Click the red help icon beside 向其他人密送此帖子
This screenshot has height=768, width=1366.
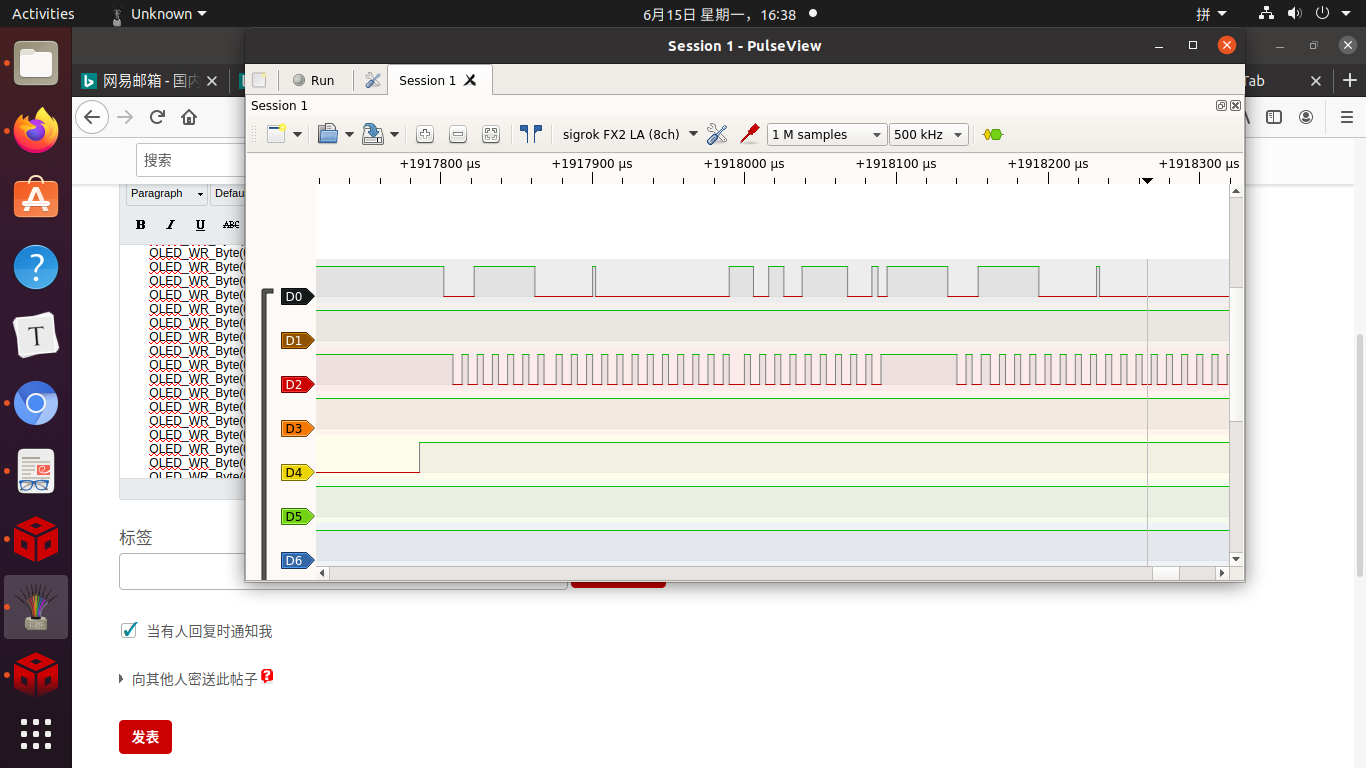(267, 676)
